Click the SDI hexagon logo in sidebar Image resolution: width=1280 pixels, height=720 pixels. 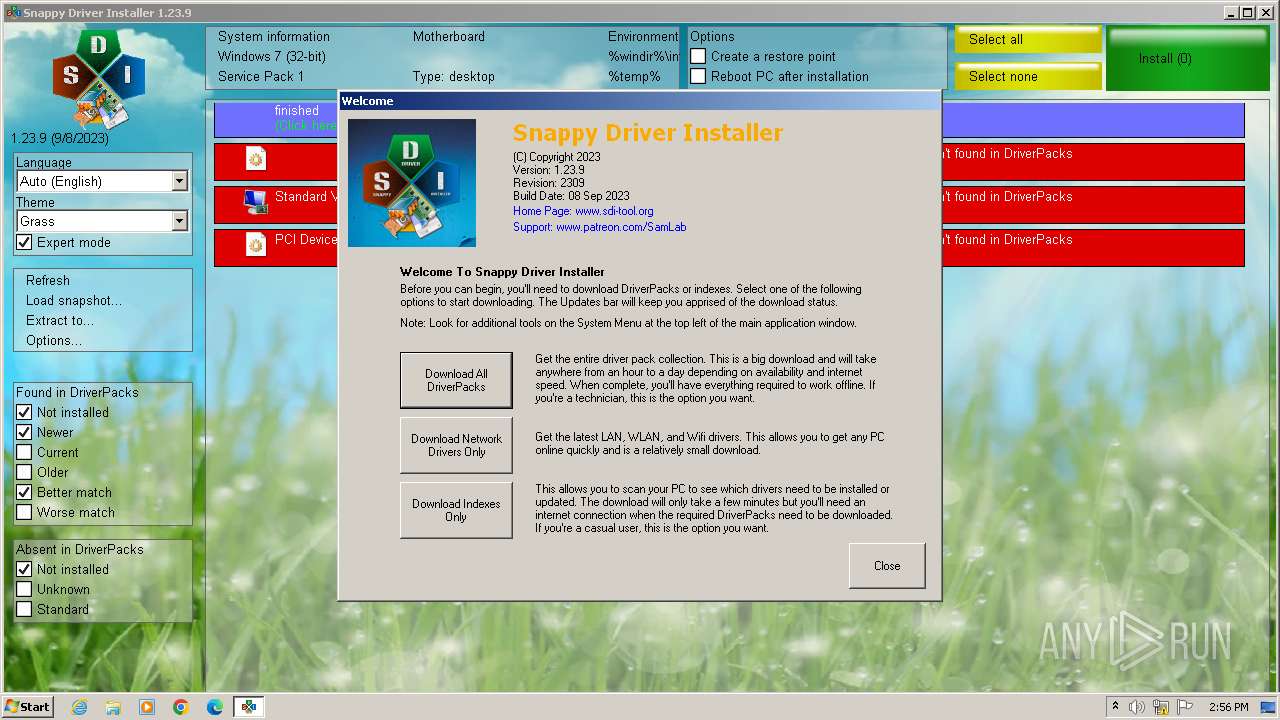99,78
